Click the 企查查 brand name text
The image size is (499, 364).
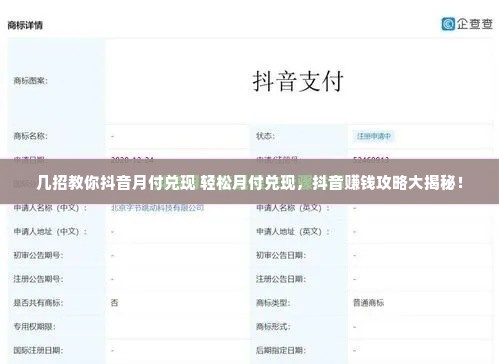pos(475,24)
